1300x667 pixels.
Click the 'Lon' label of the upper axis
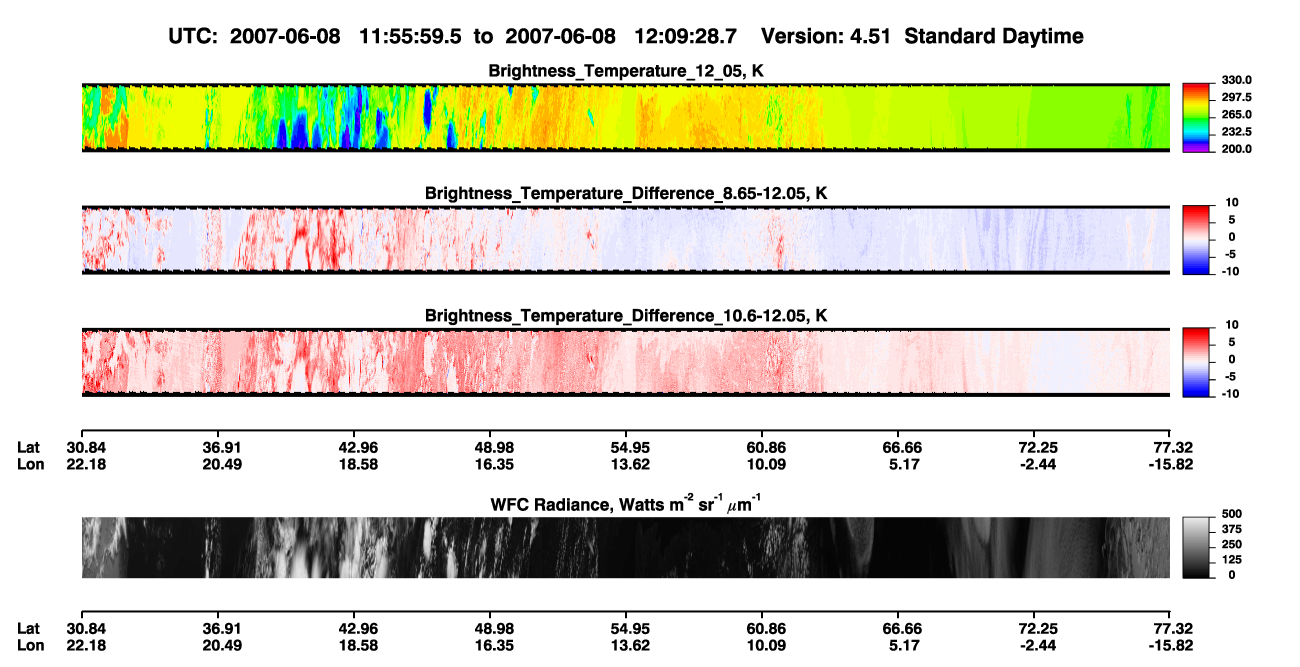(x=29, y=464)
